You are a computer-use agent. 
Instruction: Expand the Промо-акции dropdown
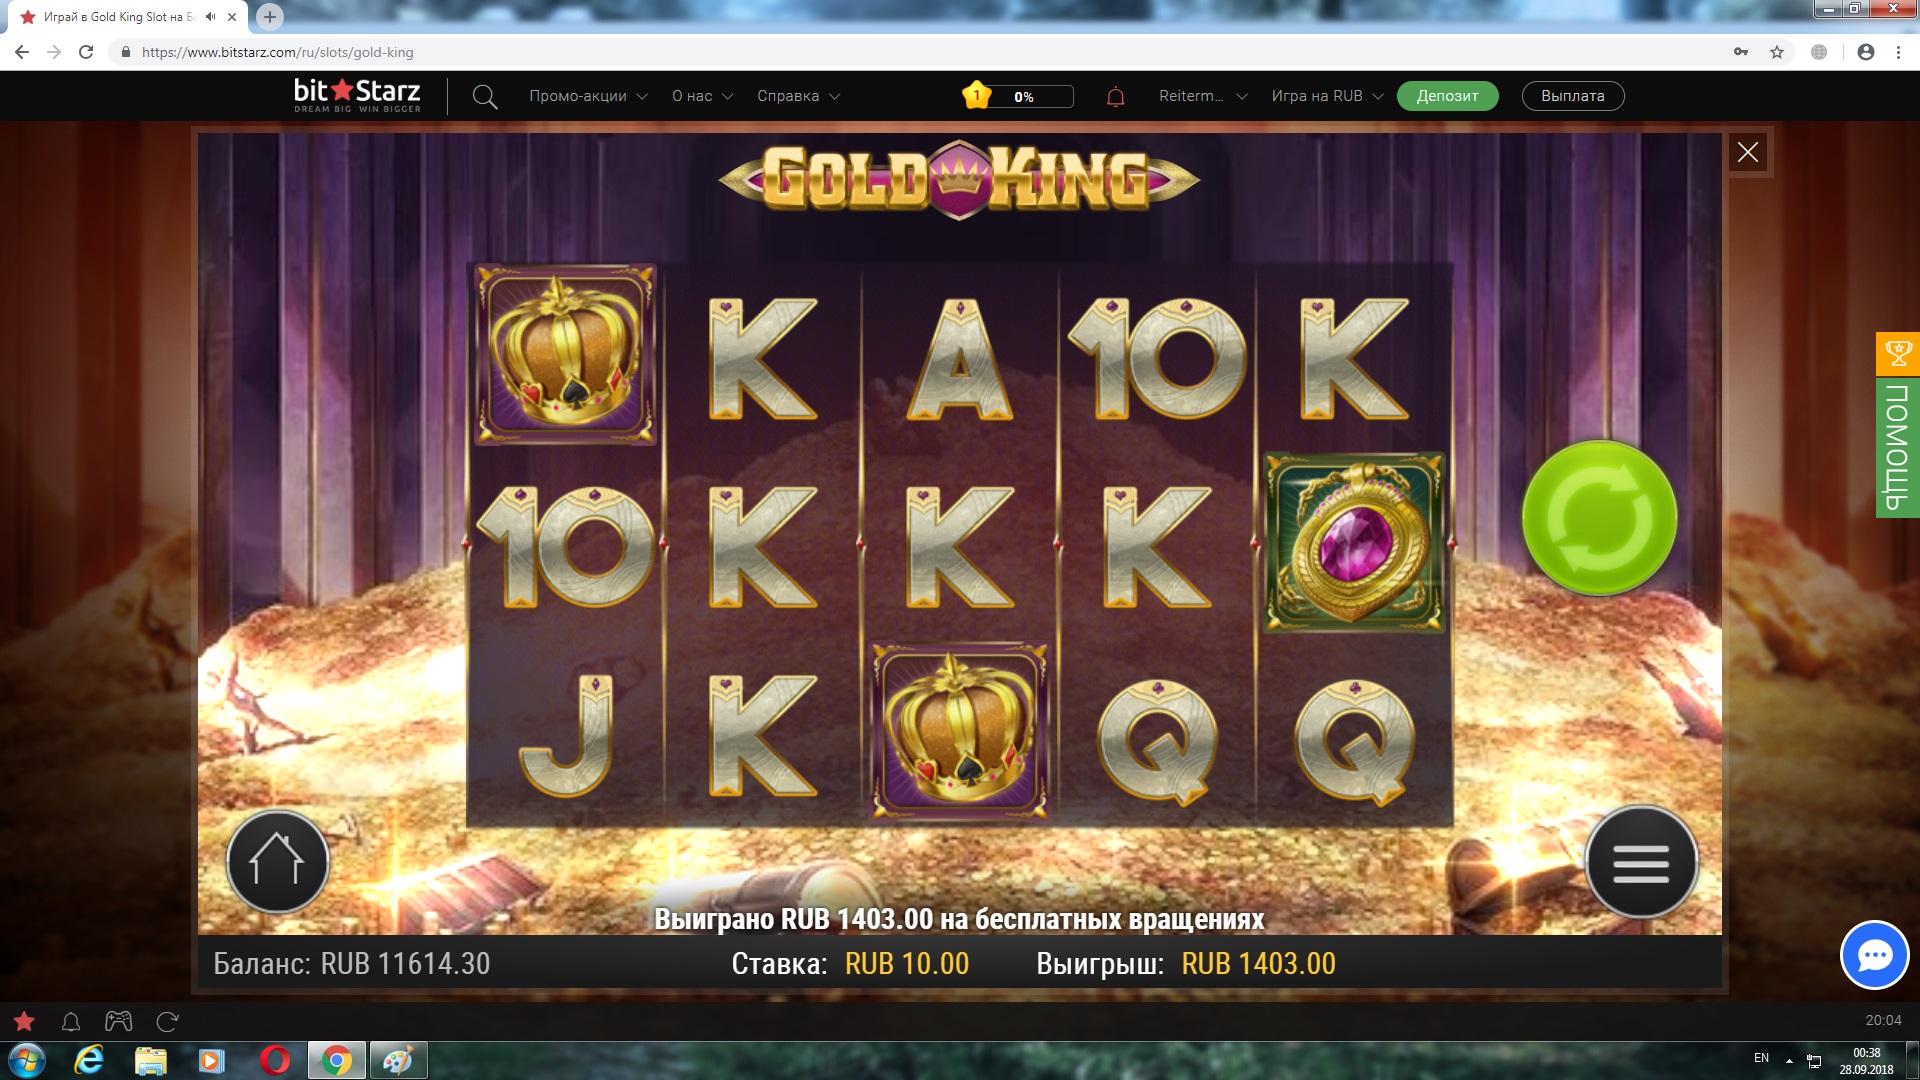coord(588,96)
